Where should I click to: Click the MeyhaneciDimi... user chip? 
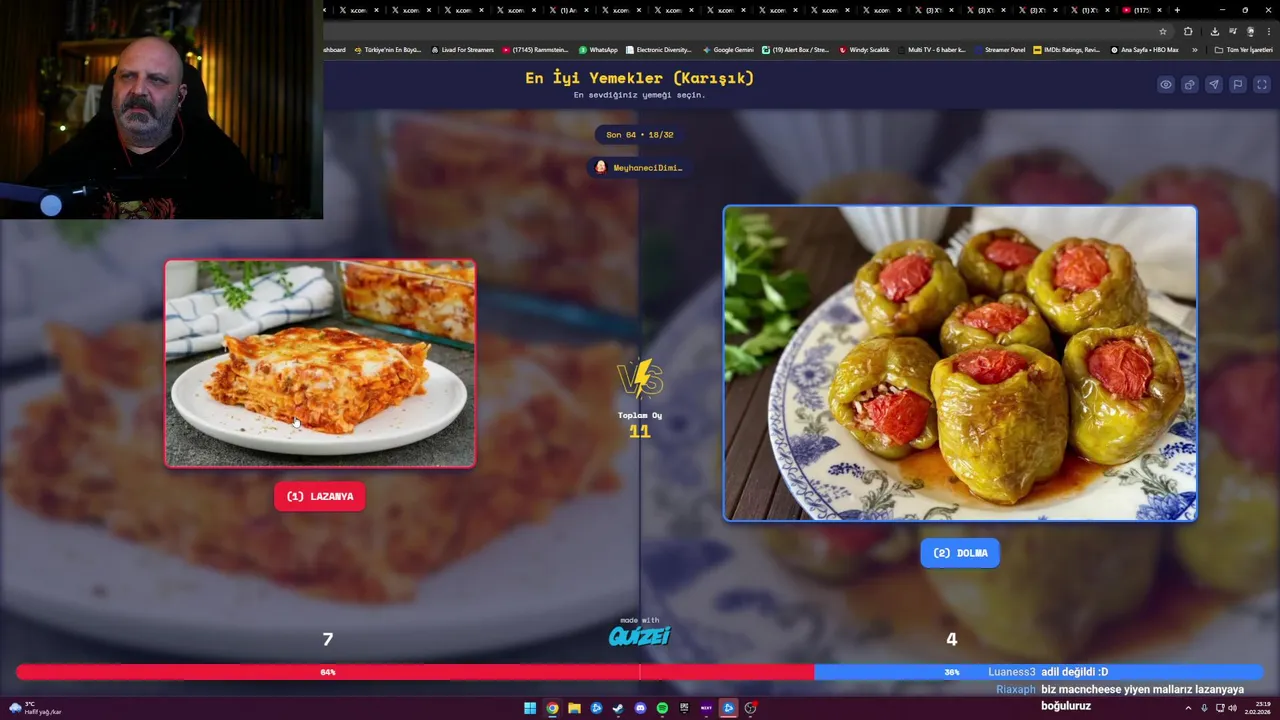tap(640, 167)
